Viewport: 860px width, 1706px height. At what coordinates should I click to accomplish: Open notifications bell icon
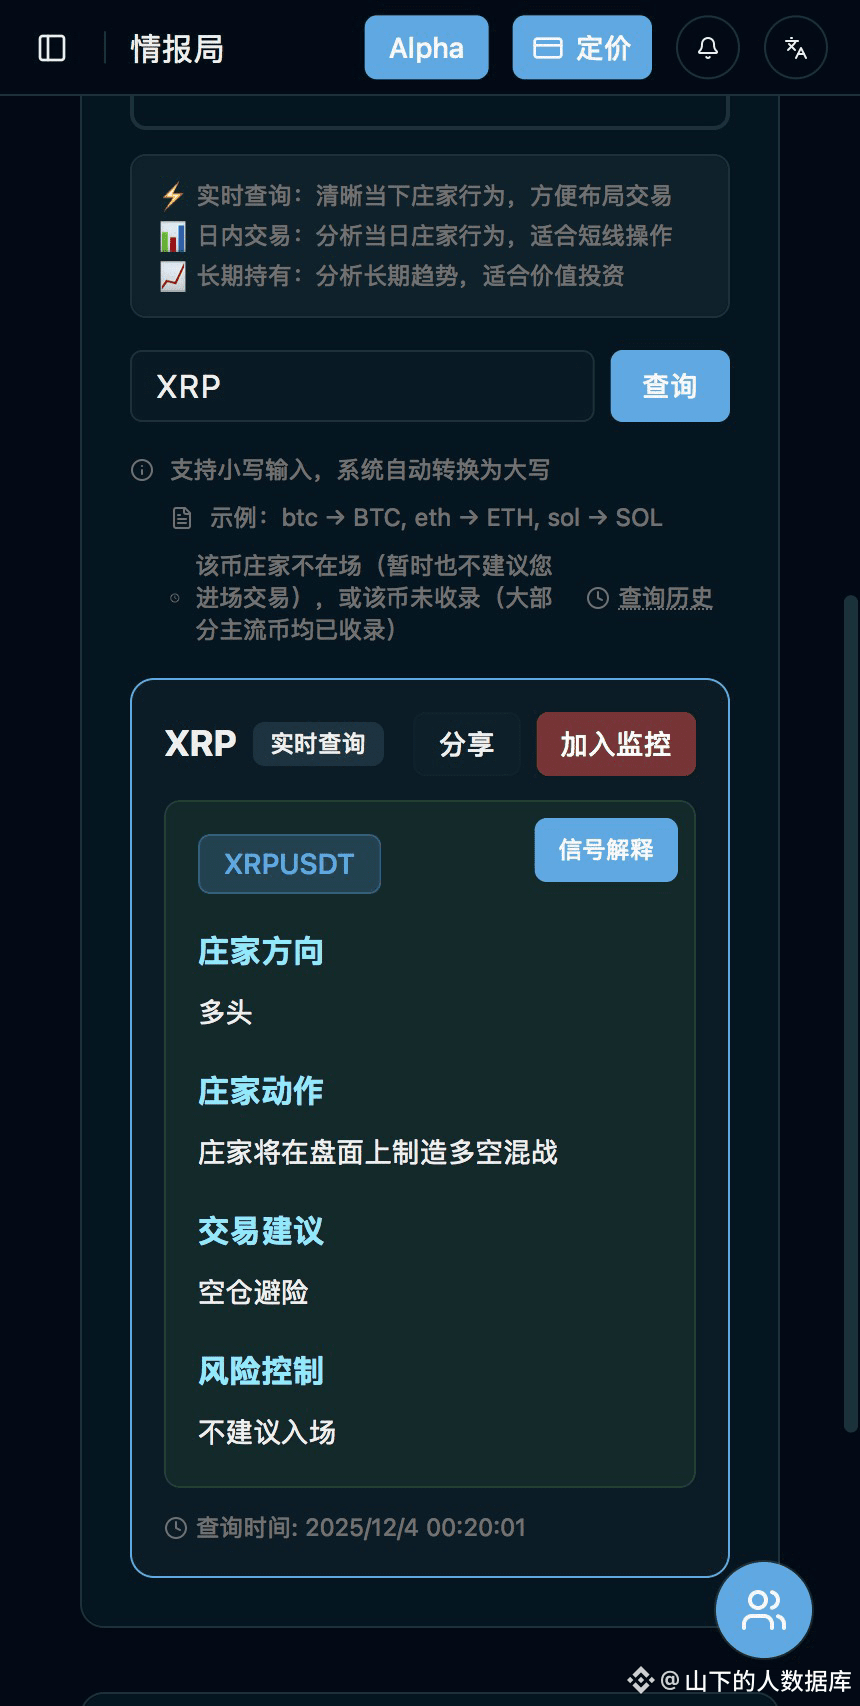(x=708, y=47)
